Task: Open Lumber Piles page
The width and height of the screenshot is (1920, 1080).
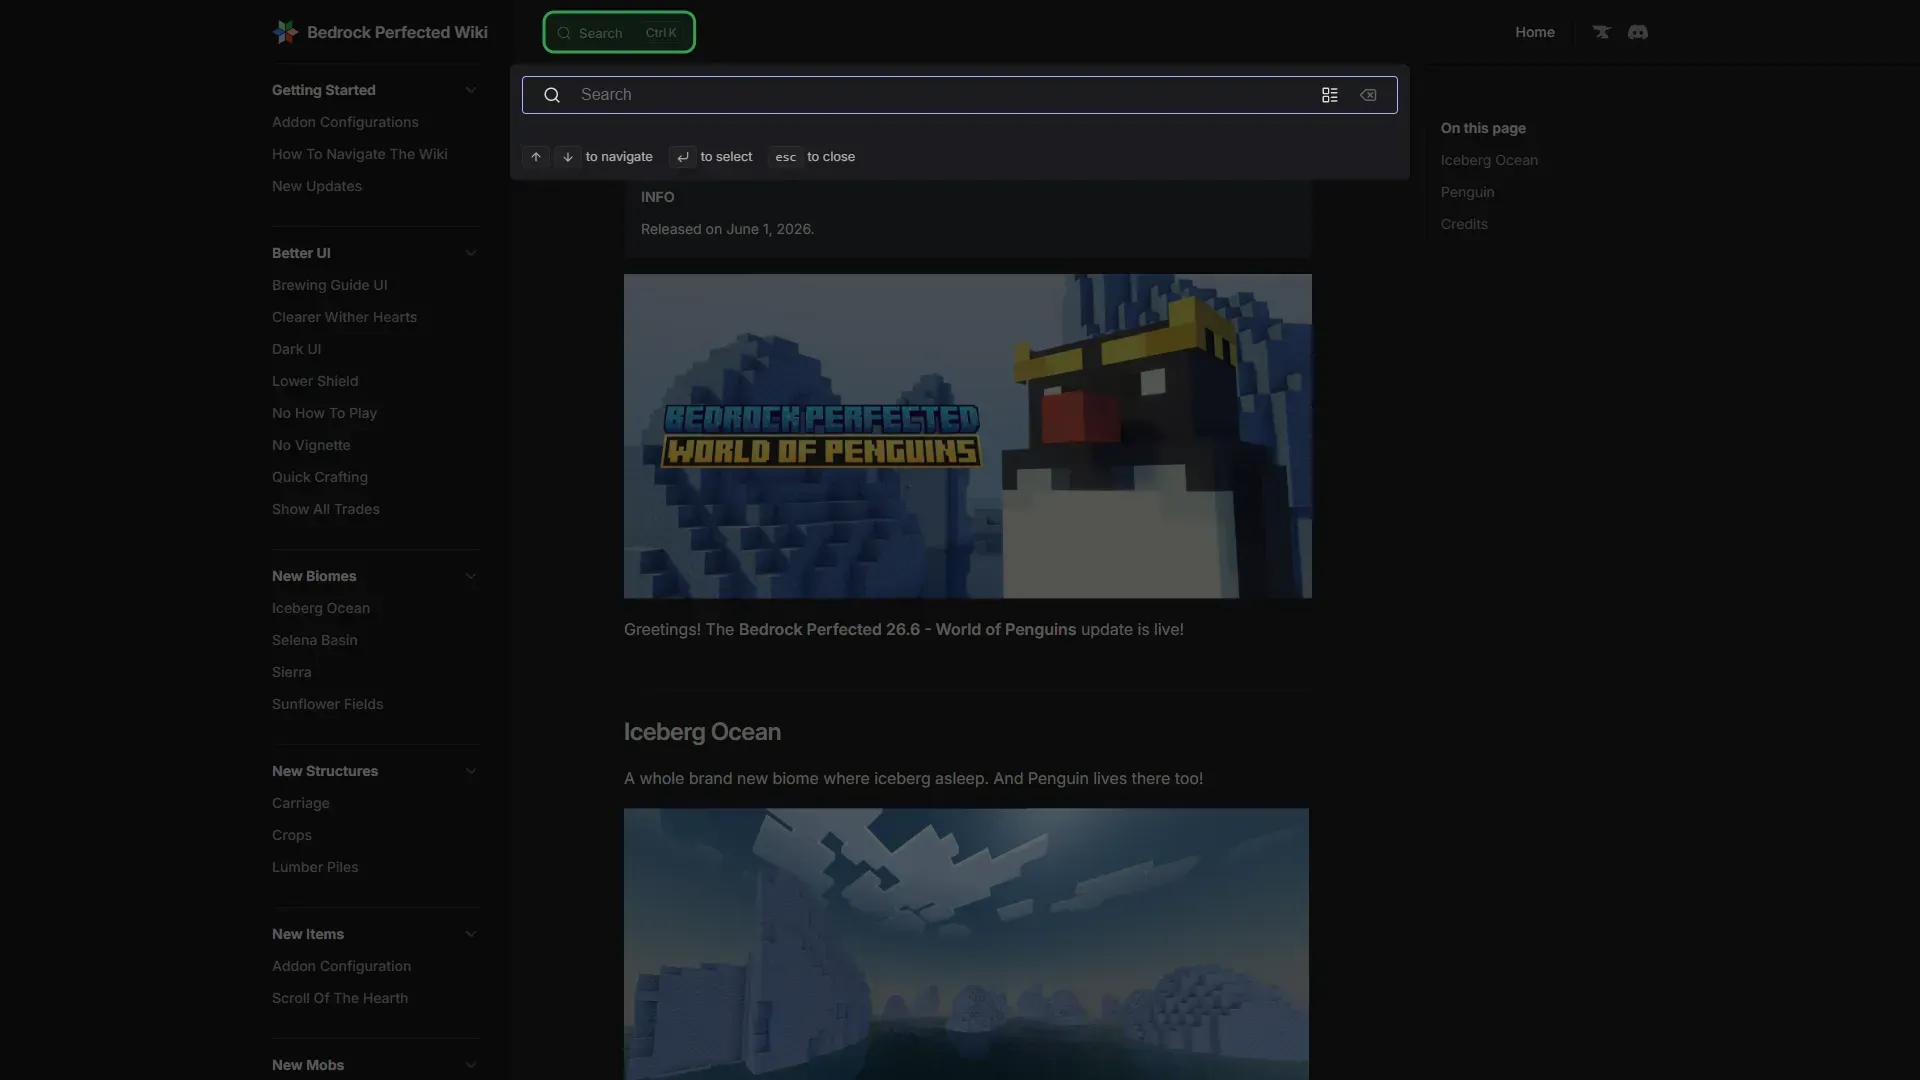Action: point(315,867)
